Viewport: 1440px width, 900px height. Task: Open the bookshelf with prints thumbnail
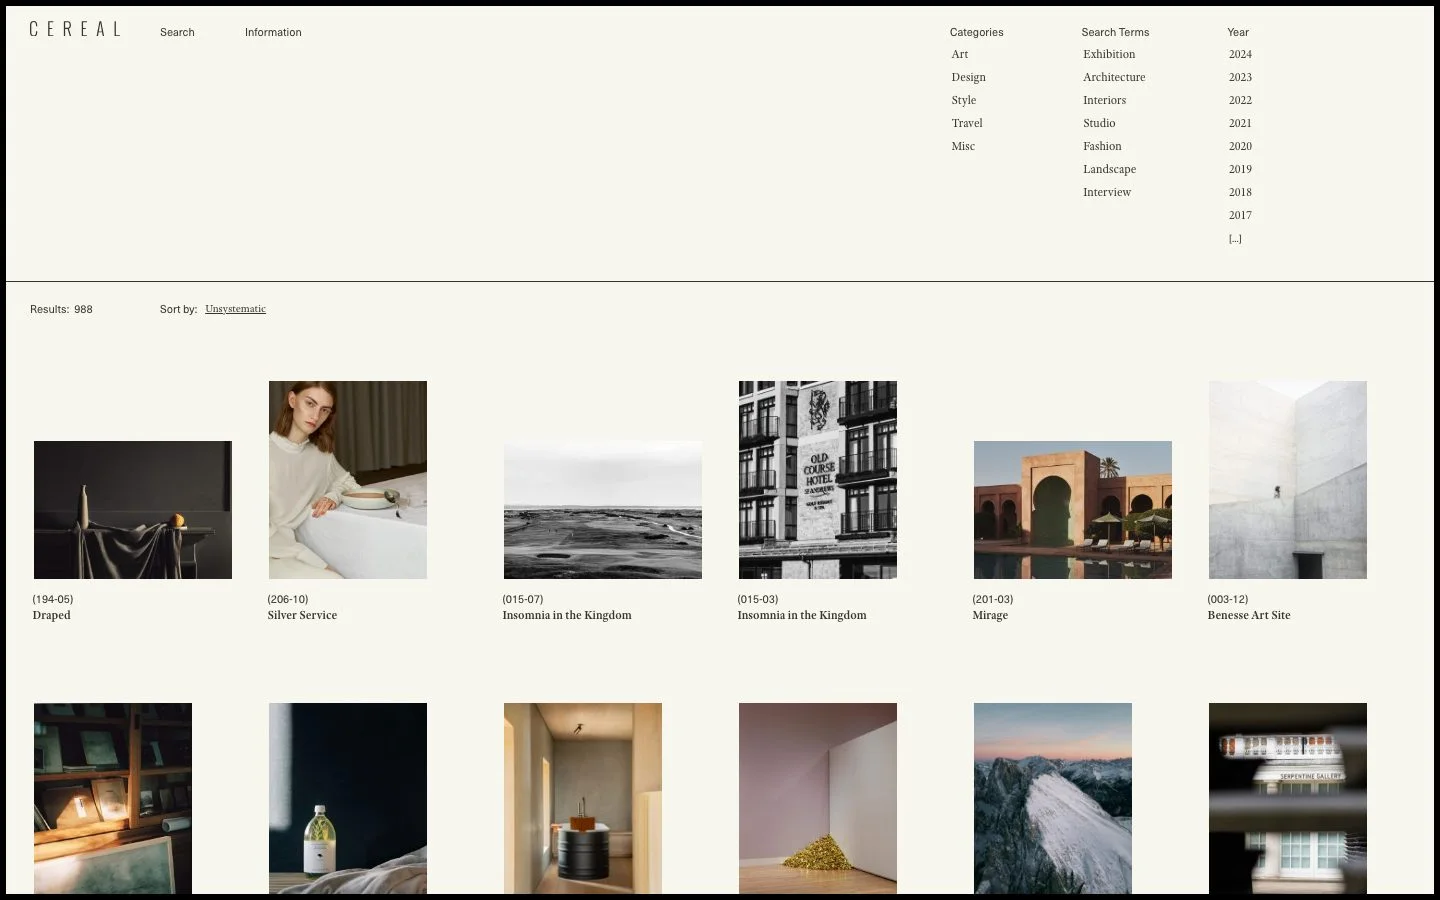[x=113, y=798]
